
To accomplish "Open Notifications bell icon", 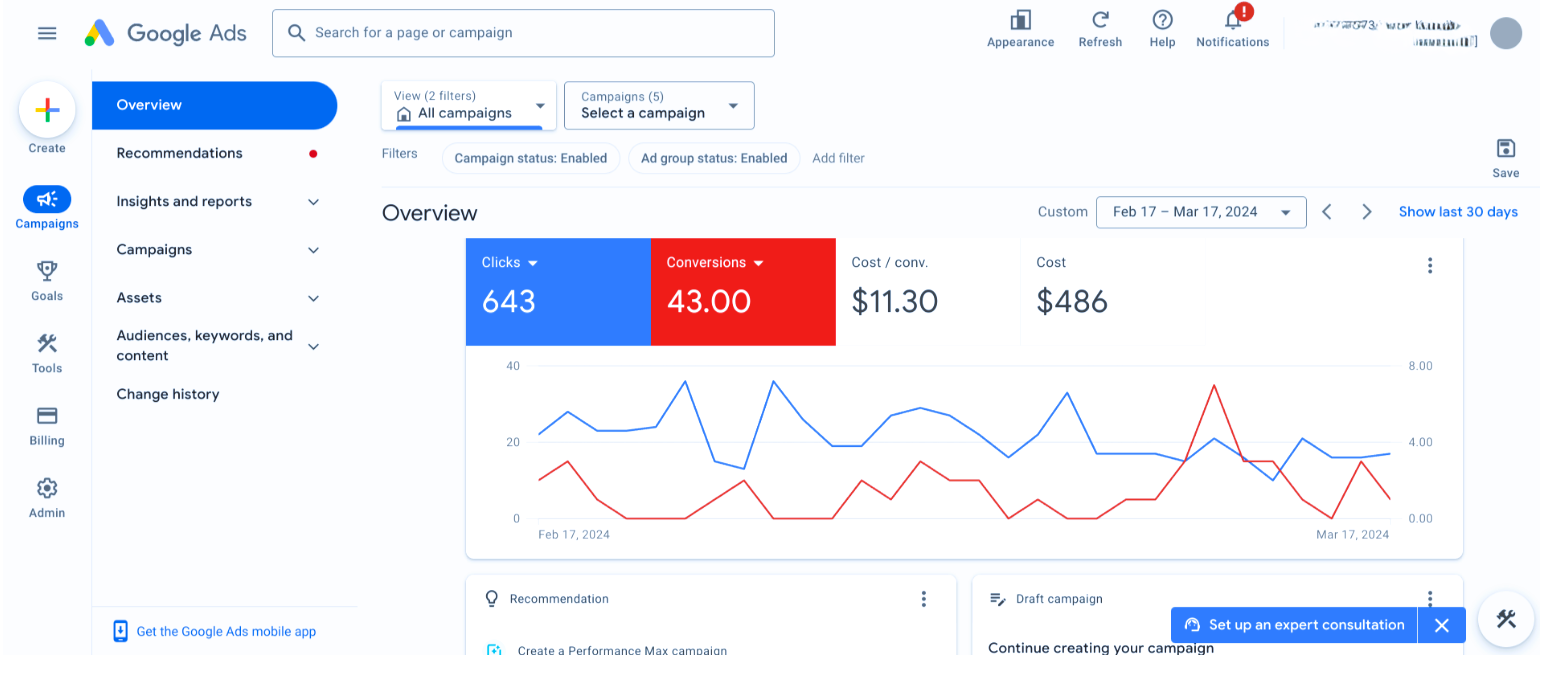I will click(1232, 21).
